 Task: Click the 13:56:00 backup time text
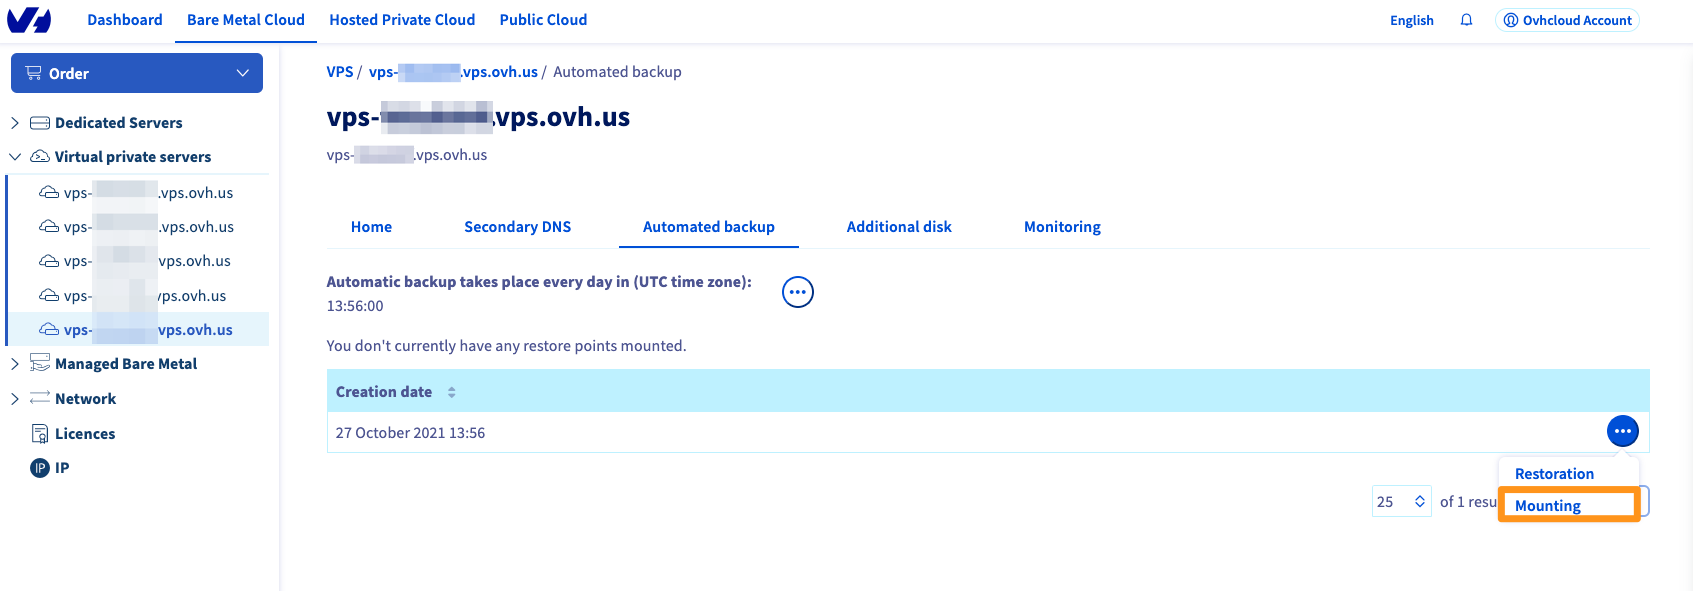(355, 306)
